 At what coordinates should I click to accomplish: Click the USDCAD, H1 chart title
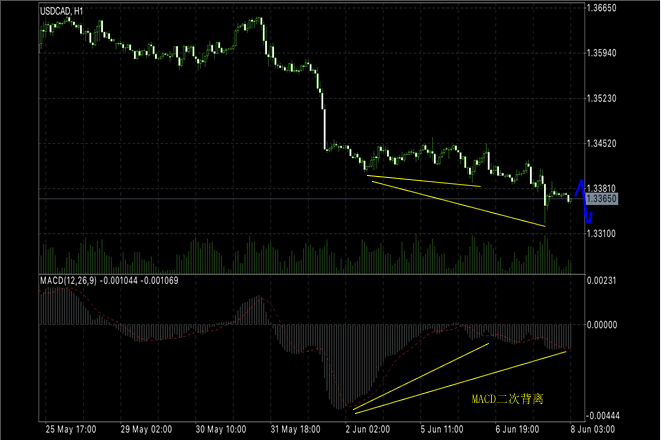62,11
